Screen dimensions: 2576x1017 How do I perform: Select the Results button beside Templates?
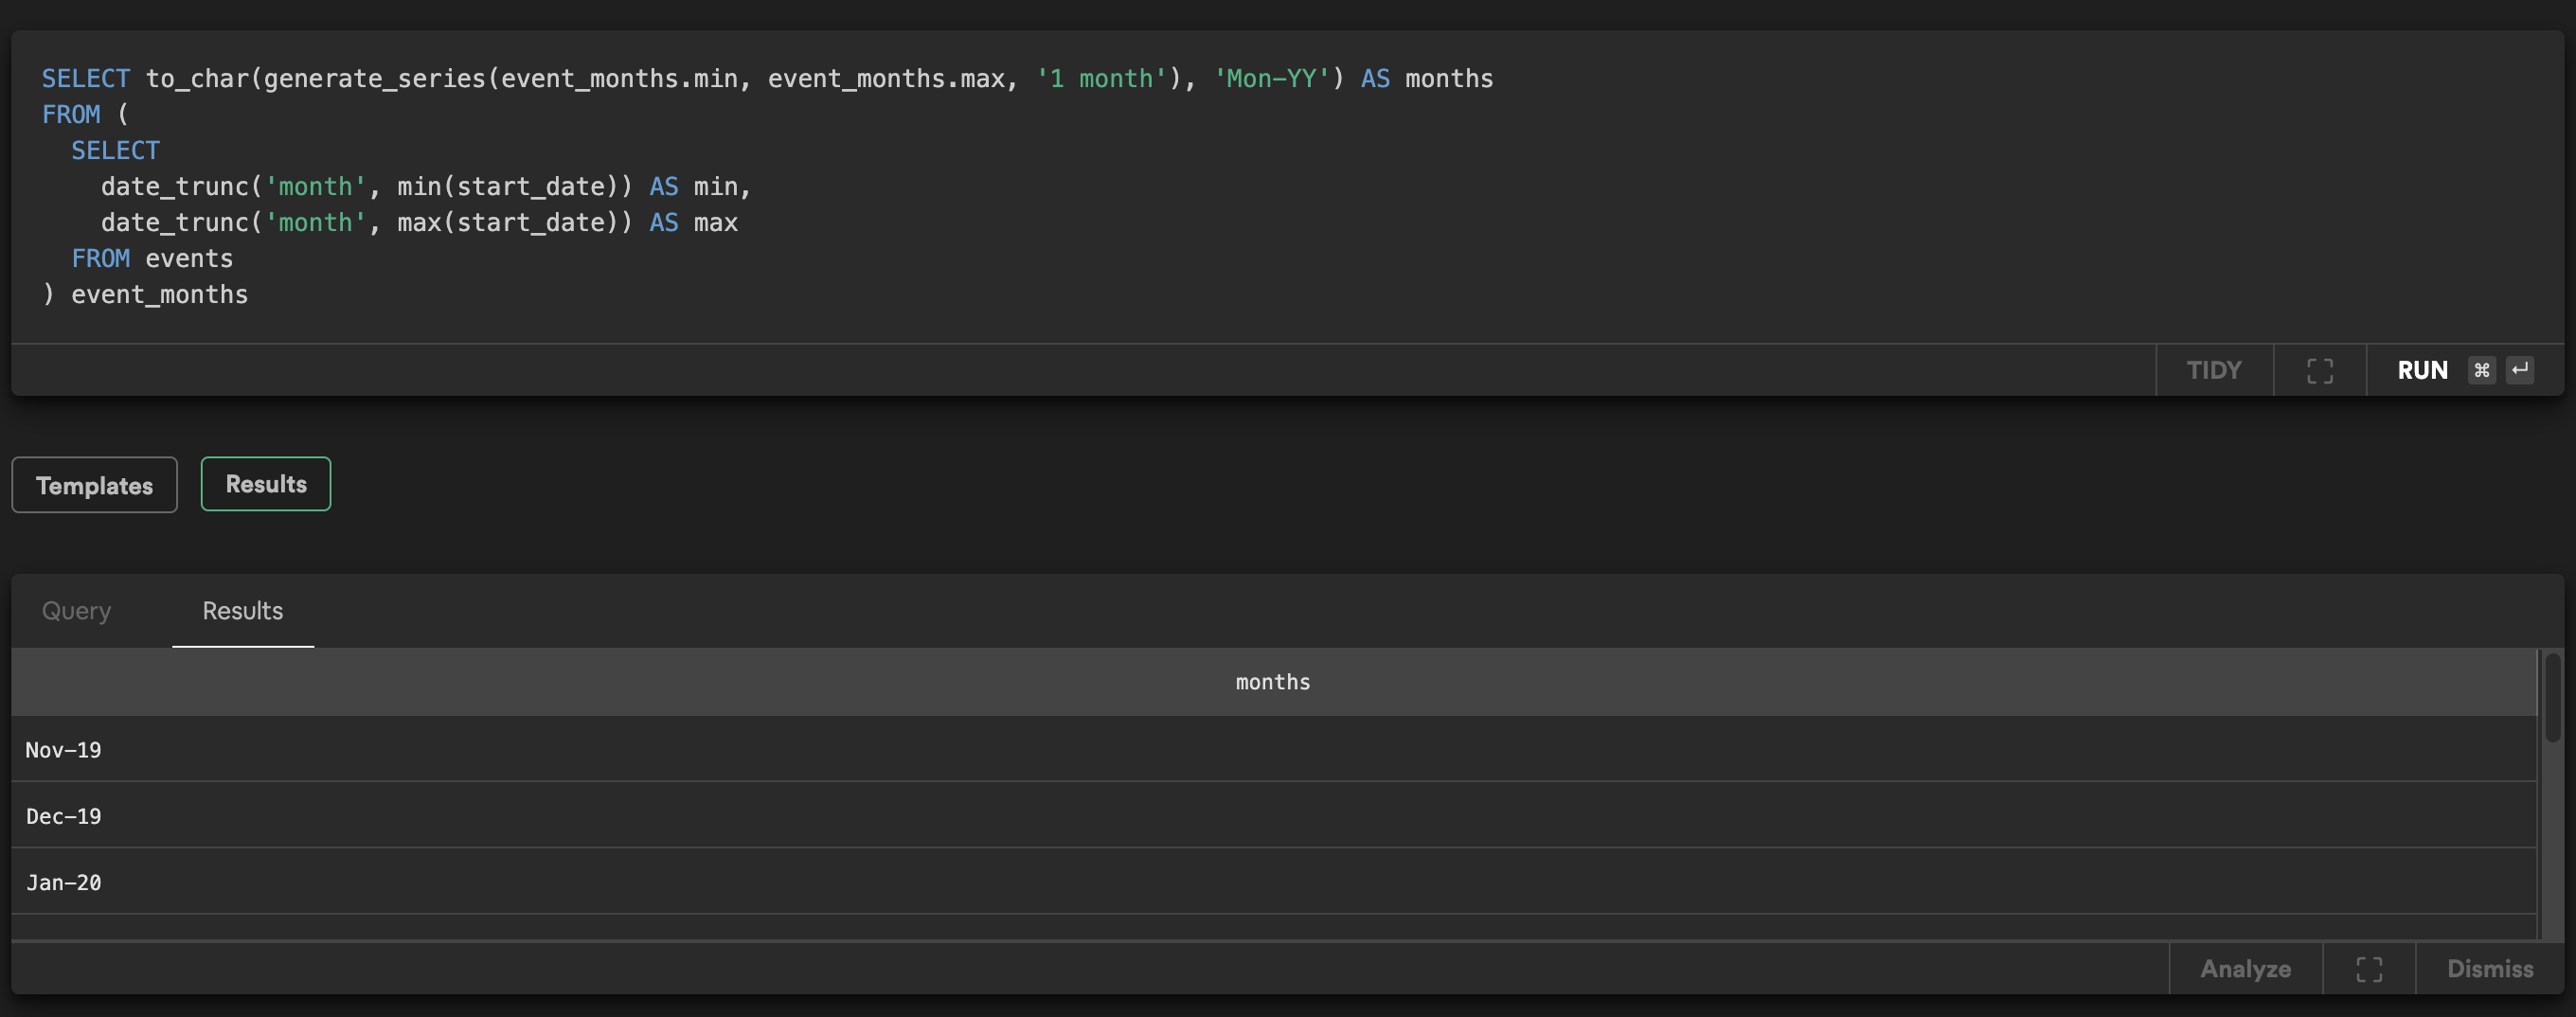tap(265, 483)
